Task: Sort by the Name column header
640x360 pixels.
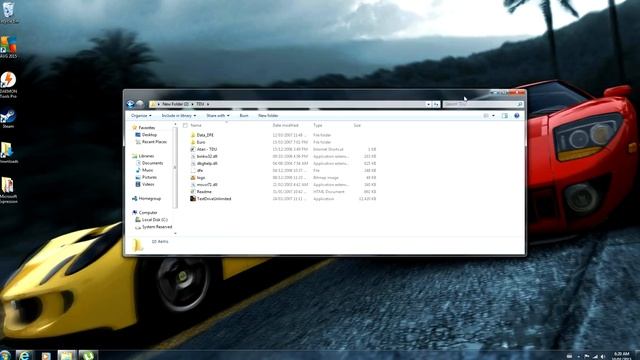Action: coord(196,125)
